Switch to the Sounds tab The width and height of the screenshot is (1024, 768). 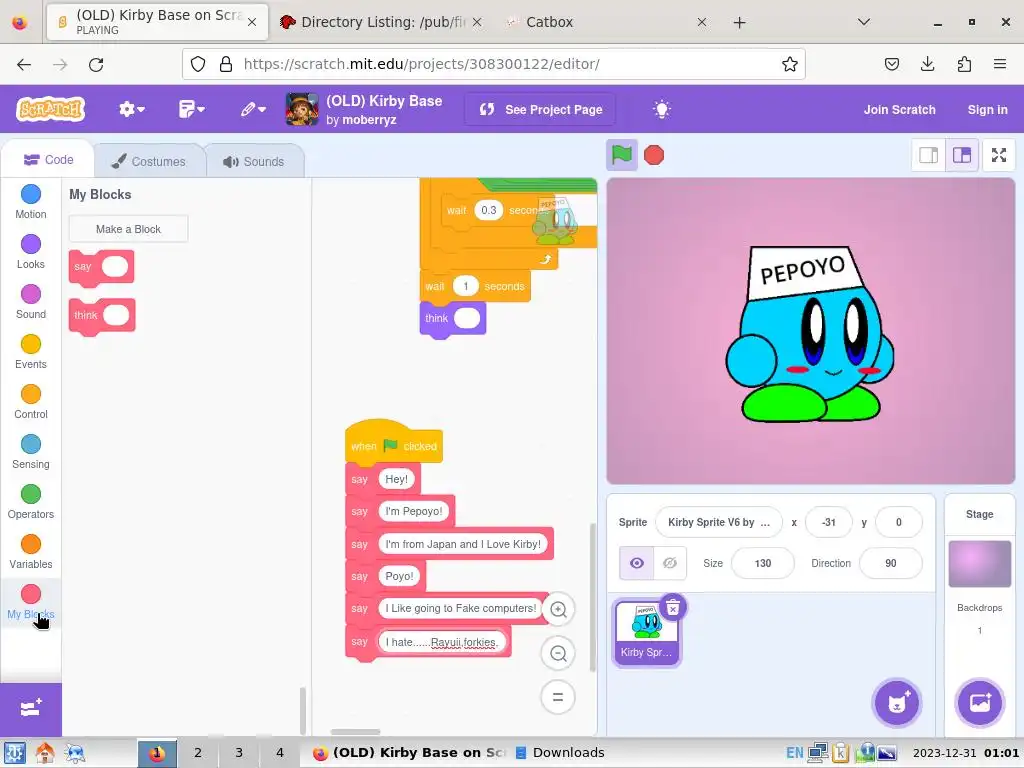tap(254, 161)
